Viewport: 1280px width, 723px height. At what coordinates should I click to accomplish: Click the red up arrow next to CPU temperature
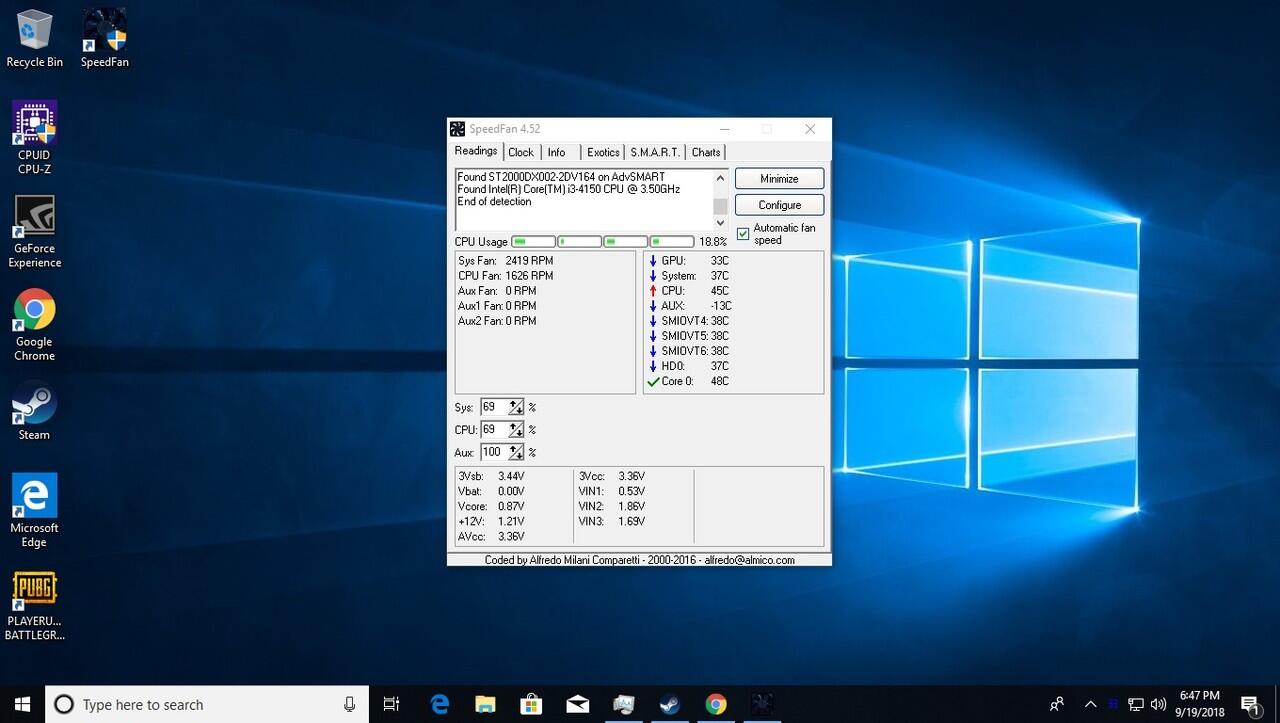(653, 291)
